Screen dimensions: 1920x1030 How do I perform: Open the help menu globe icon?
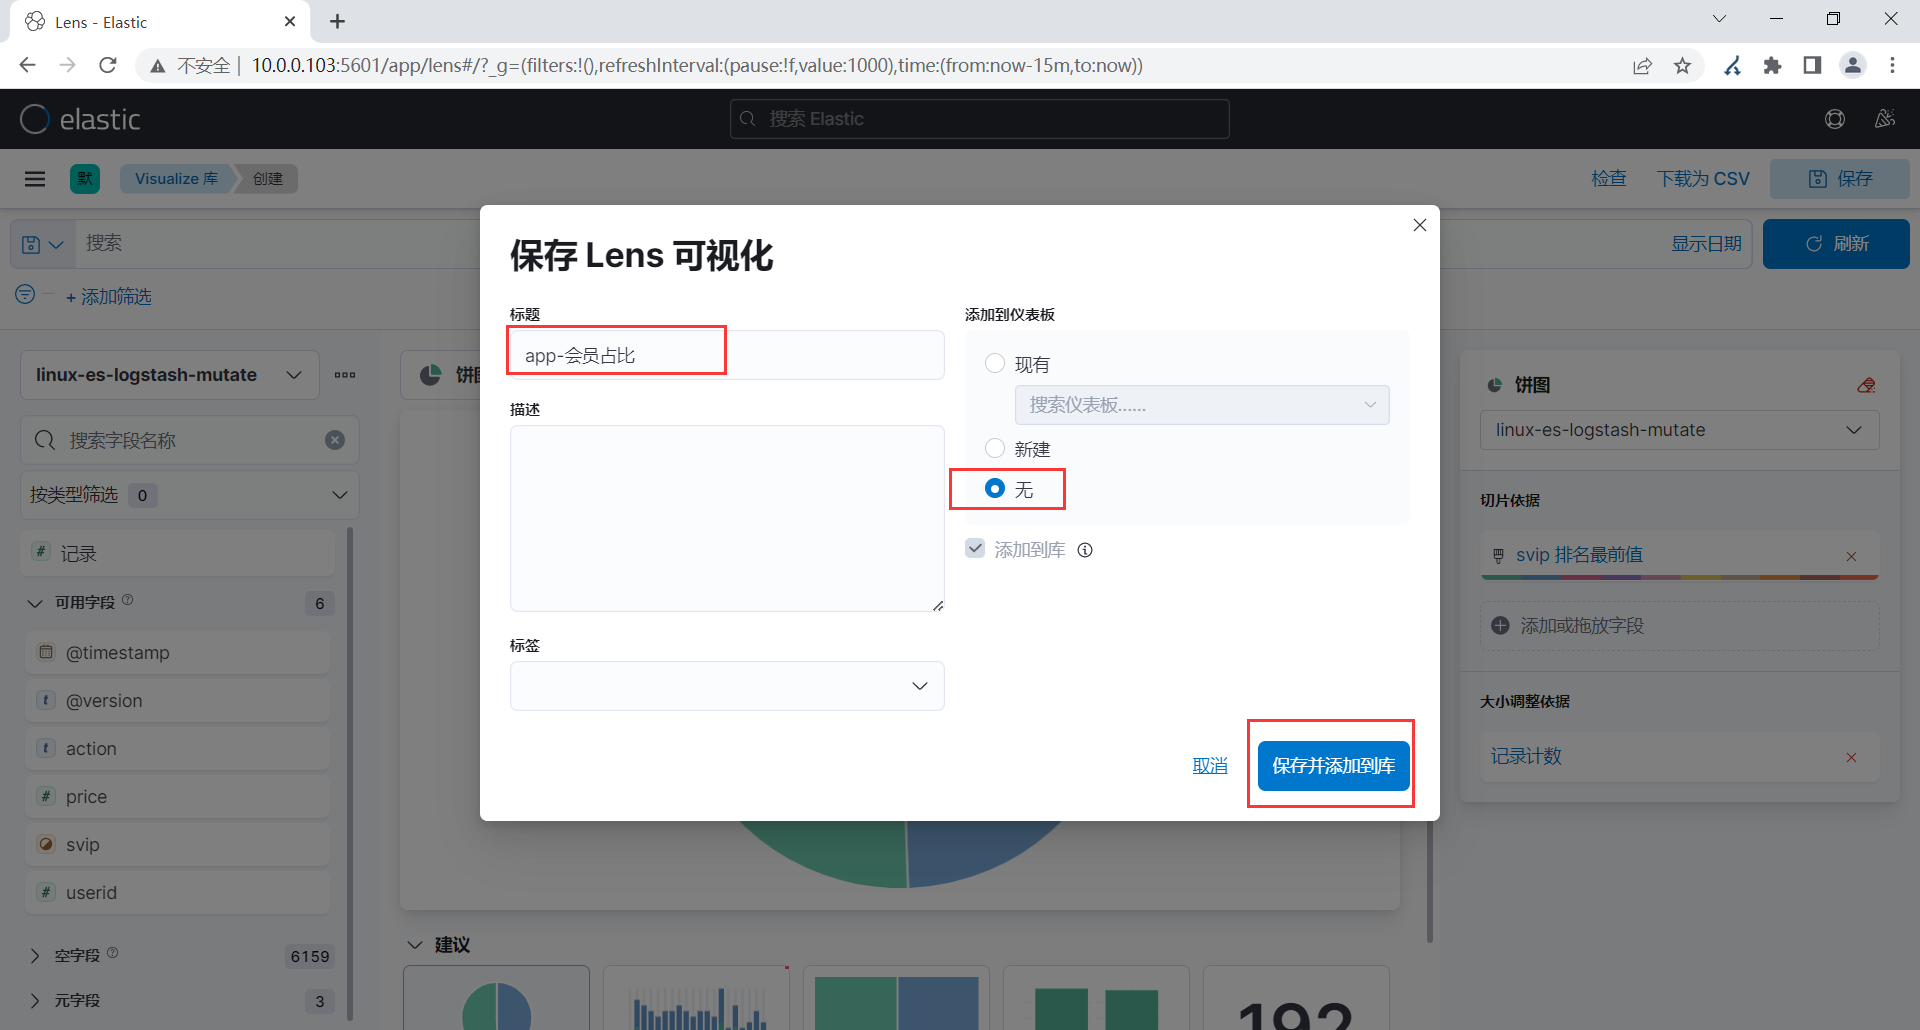[1835, 119]
